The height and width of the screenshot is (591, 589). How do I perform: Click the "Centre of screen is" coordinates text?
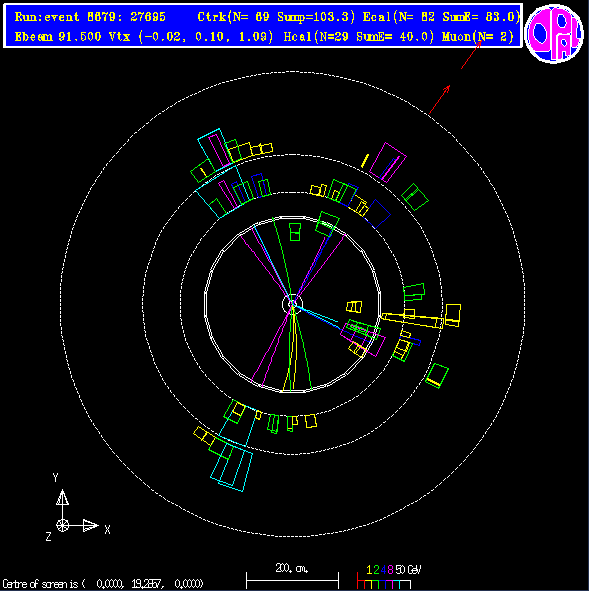pos(103,584)
